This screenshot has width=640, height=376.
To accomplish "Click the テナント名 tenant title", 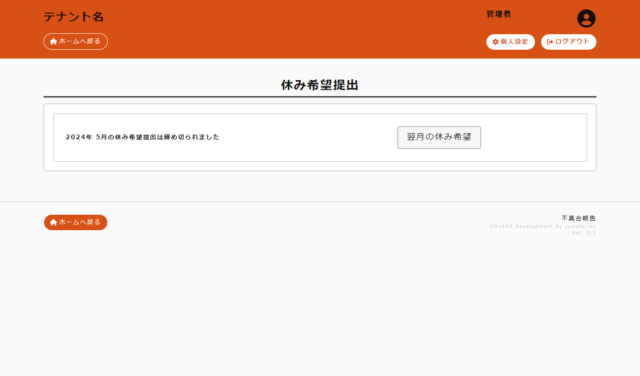I will [x=74, y=17].
